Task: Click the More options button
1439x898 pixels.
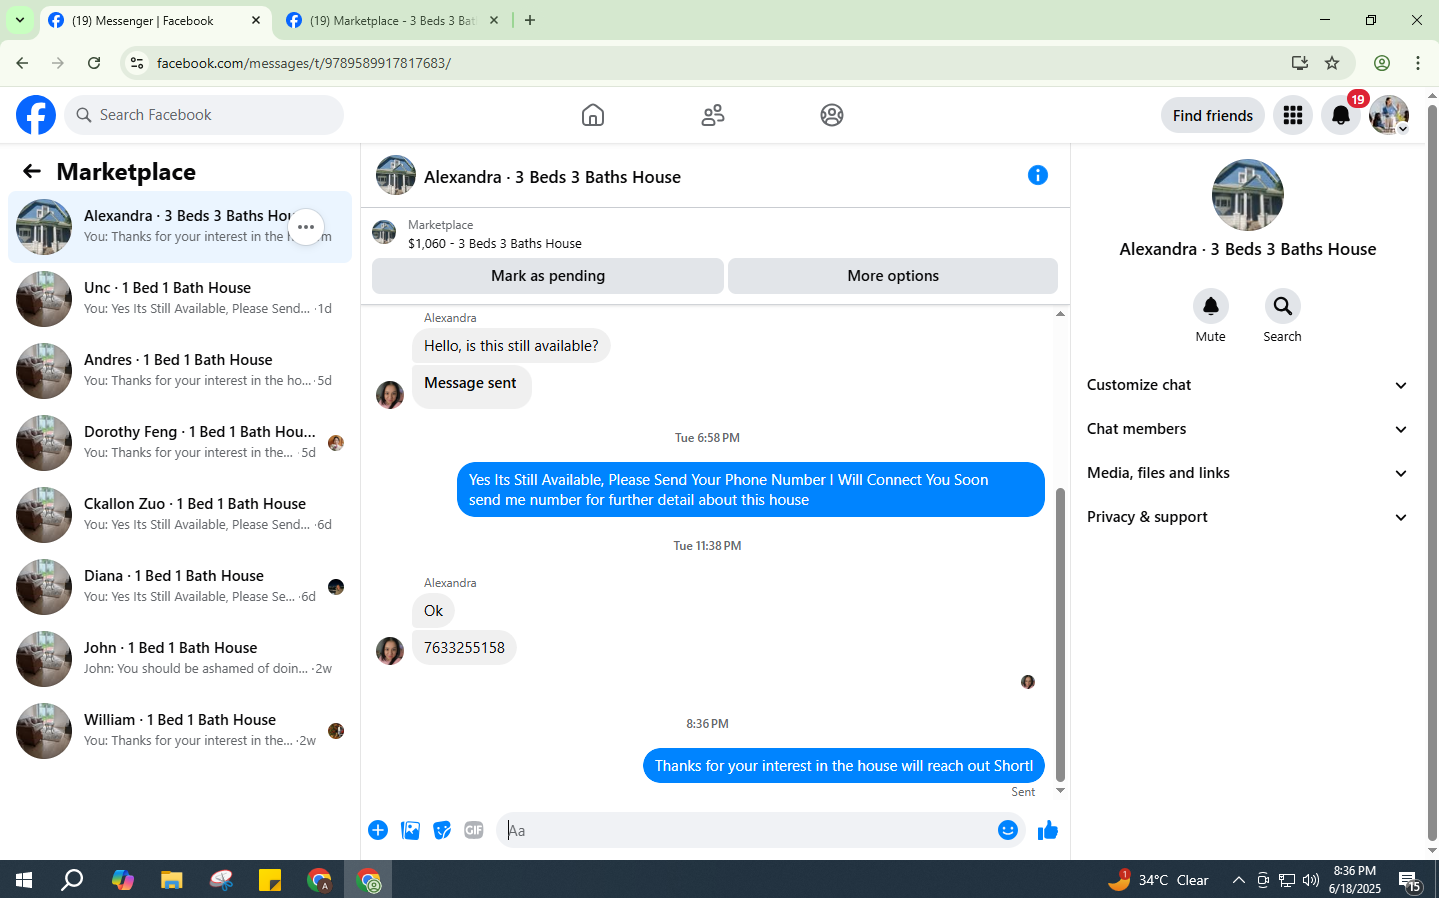Action: pyautogui.click(x=893, y=276)
